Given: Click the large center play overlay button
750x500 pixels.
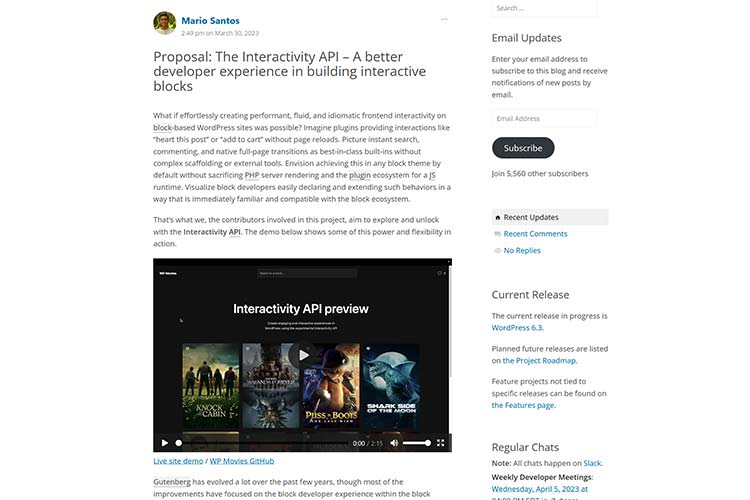Looking at the screenshot, I should coord(303,355).
